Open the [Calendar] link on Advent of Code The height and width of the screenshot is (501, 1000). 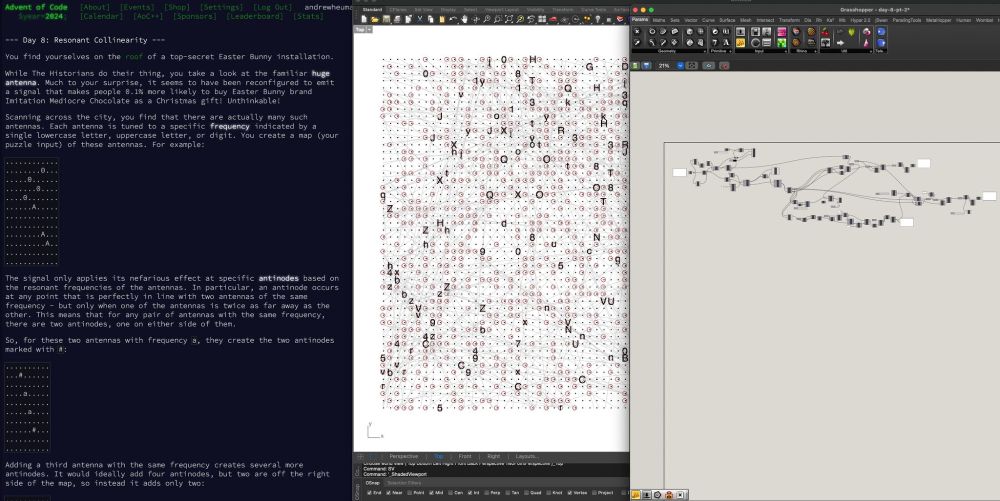pos(102,16)
